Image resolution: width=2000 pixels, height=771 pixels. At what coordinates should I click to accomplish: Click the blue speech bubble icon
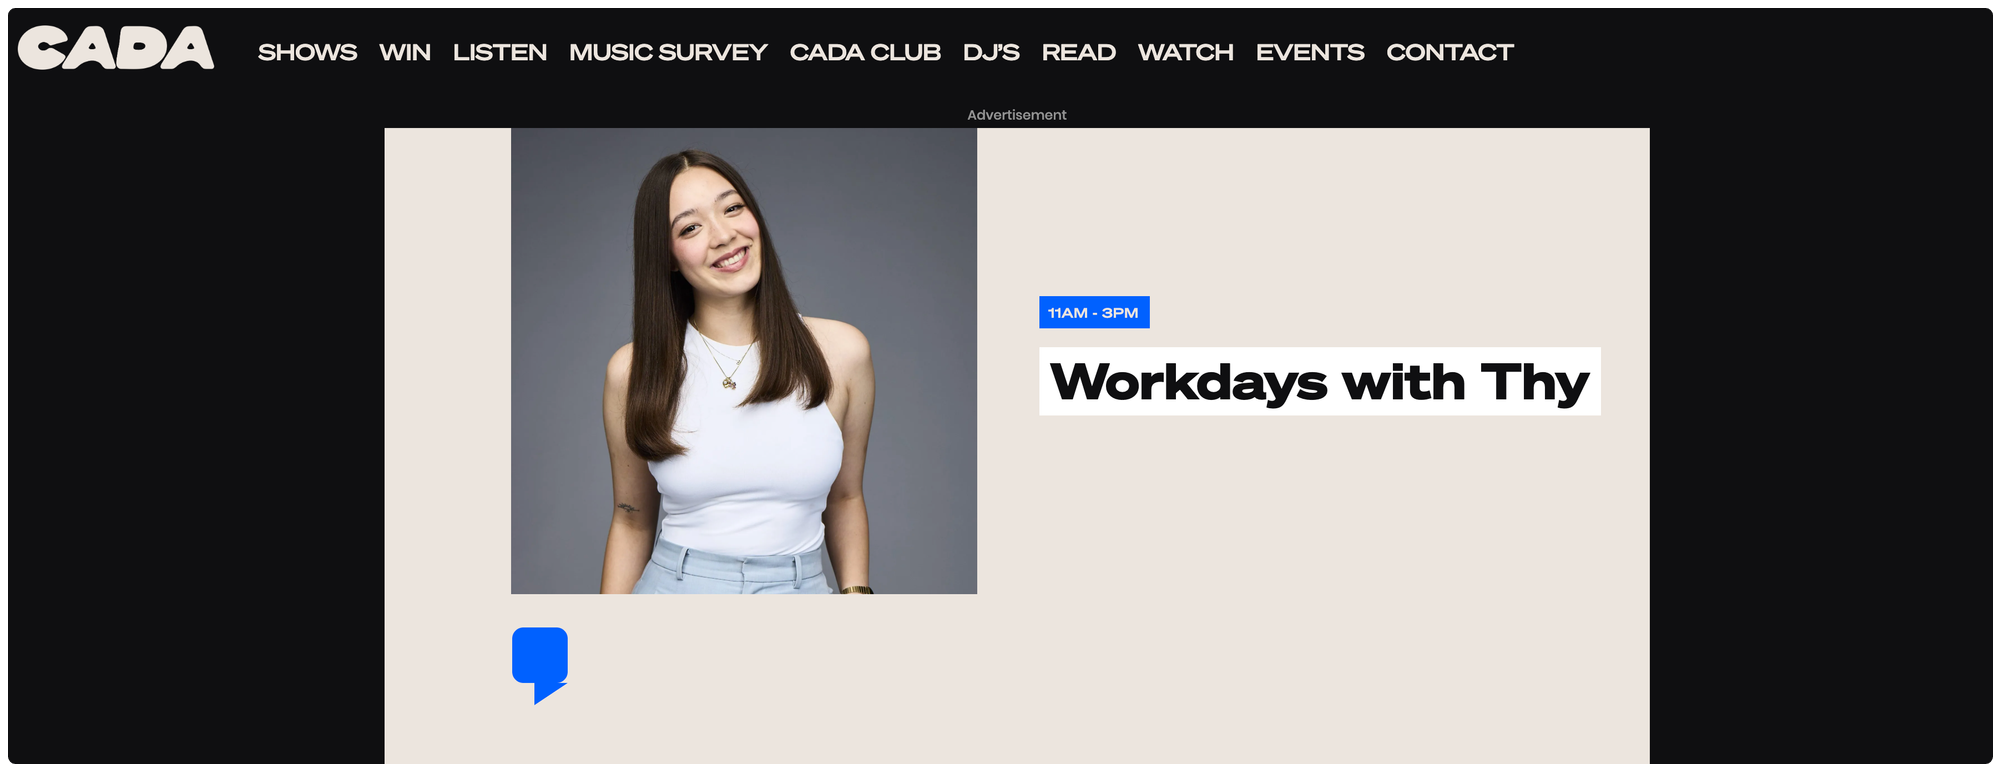click(540, 665)
